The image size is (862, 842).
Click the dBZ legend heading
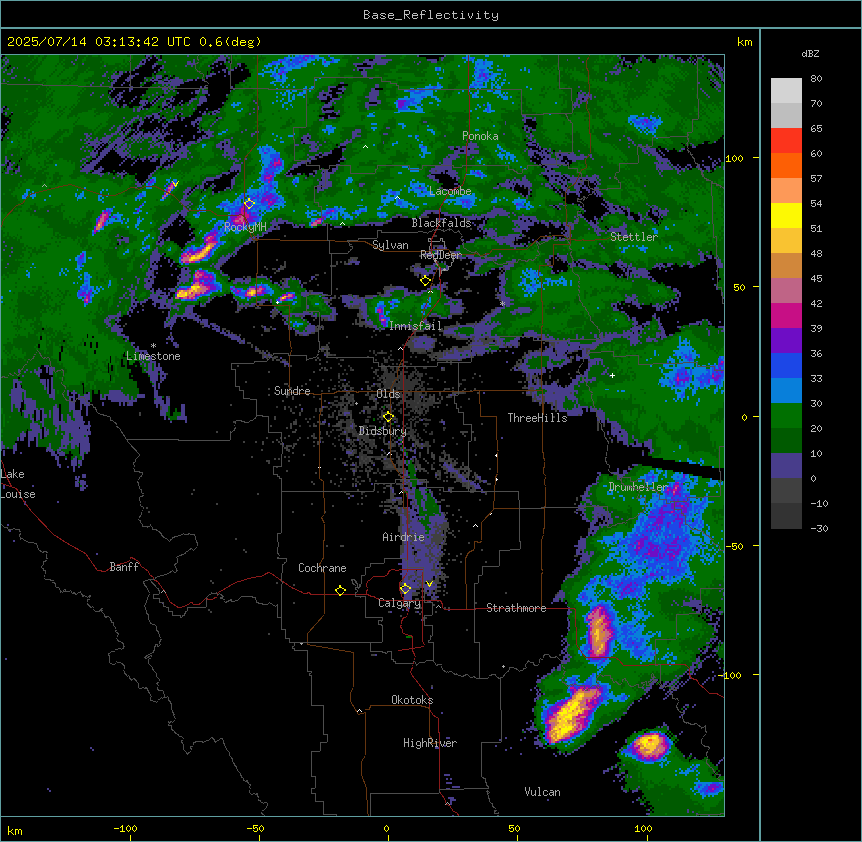(x=810, y=53)
